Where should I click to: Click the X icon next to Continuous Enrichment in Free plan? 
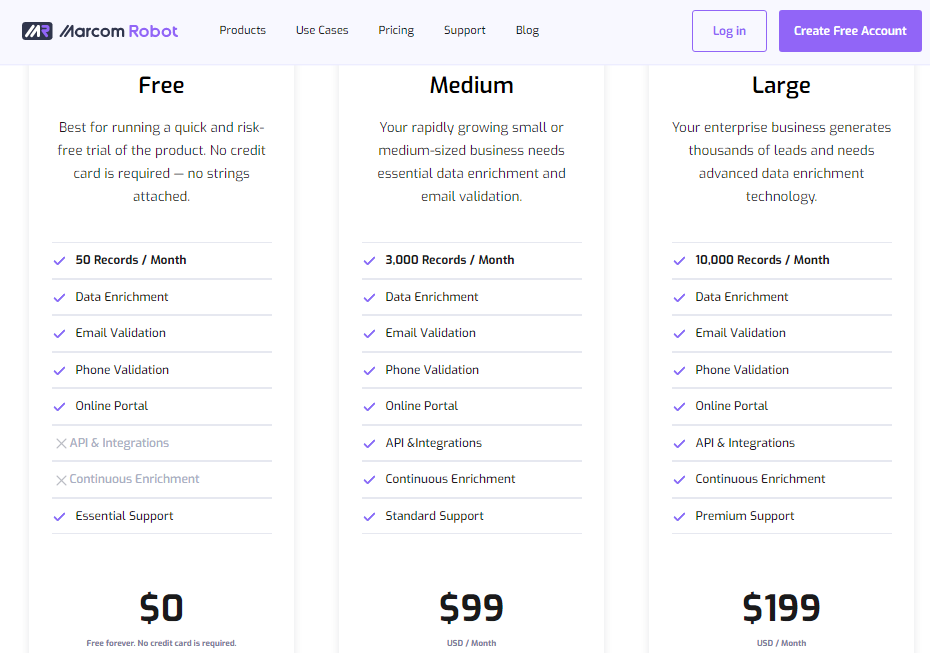[x=61, y=480]
